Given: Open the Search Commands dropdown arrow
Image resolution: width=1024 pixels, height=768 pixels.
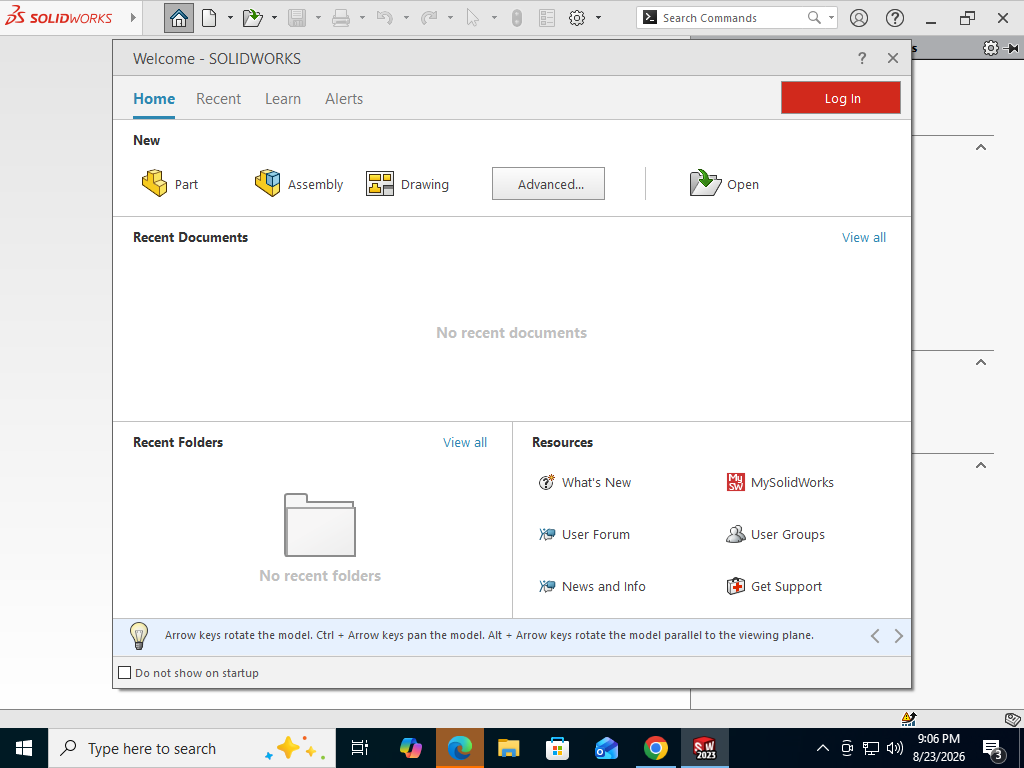Looking at the screenshot, I should click(x=831, y=18).
